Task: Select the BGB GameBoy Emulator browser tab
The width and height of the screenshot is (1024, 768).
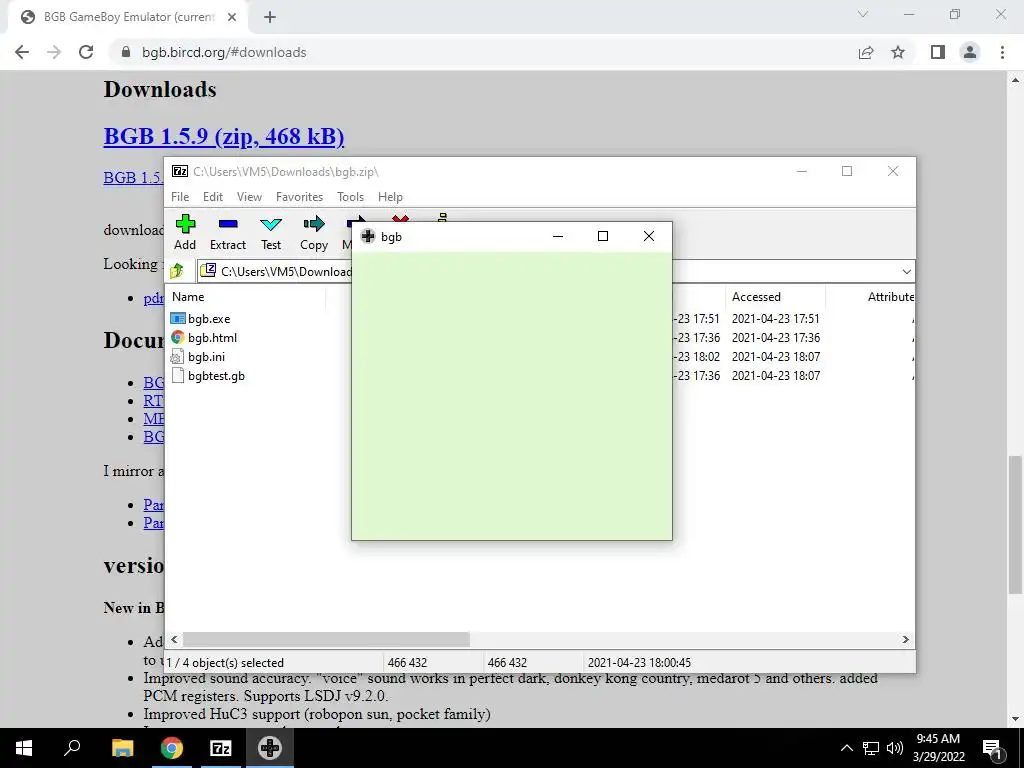Action: 128,17
